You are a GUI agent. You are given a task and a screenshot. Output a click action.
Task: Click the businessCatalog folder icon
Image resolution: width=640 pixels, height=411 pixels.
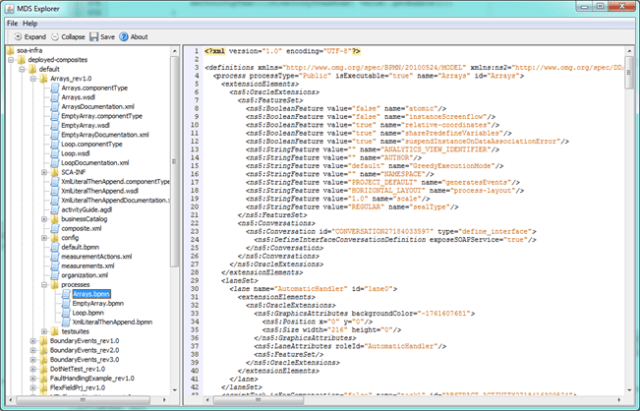pos(55,219)
